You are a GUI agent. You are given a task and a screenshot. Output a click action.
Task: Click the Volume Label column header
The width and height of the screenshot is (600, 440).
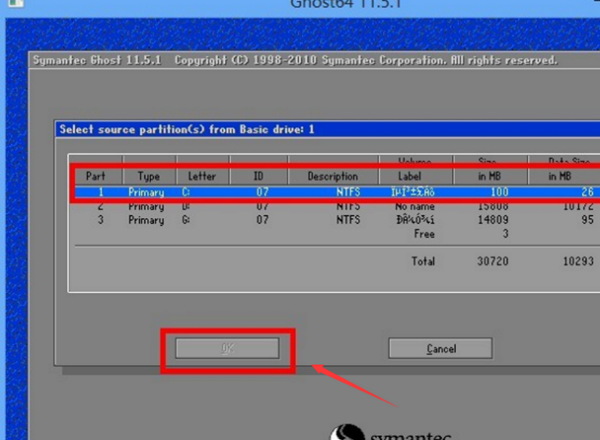click(416, 170)
